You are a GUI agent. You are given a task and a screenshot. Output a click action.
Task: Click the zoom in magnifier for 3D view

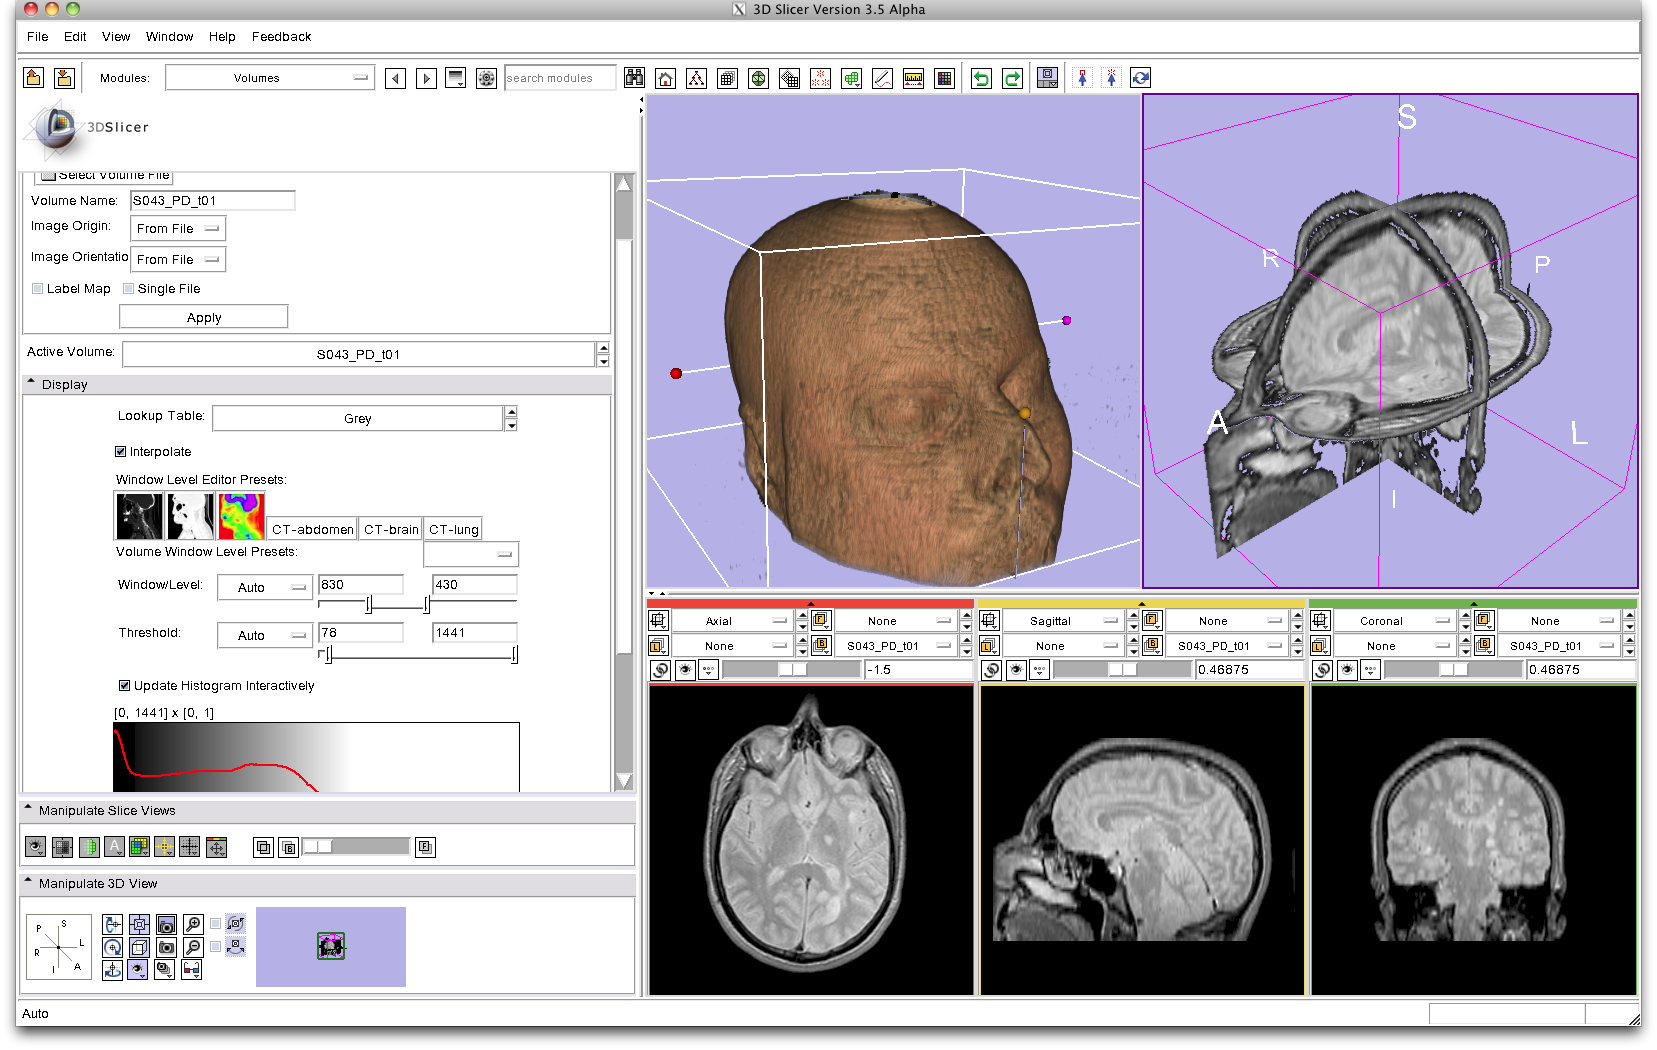pyautogui.click(x=193, y=924)
